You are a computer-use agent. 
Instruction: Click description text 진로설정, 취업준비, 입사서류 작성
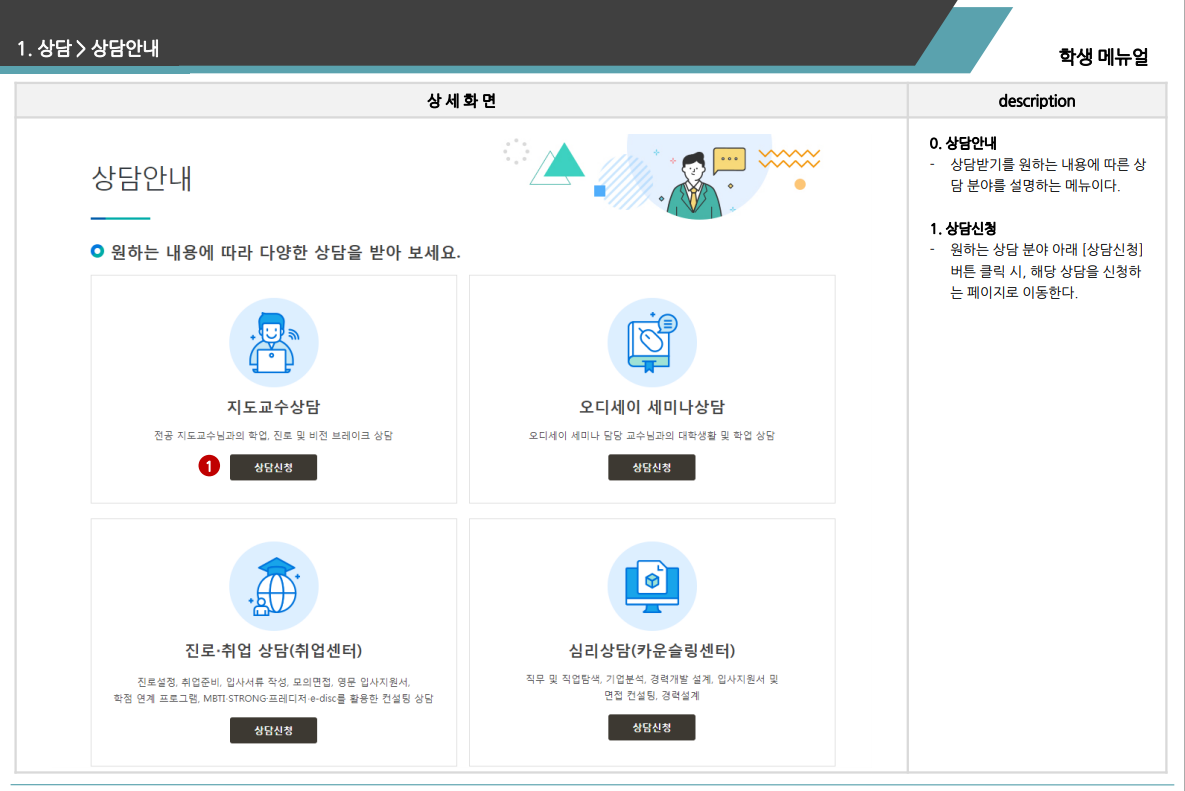(x=274, y=690)
